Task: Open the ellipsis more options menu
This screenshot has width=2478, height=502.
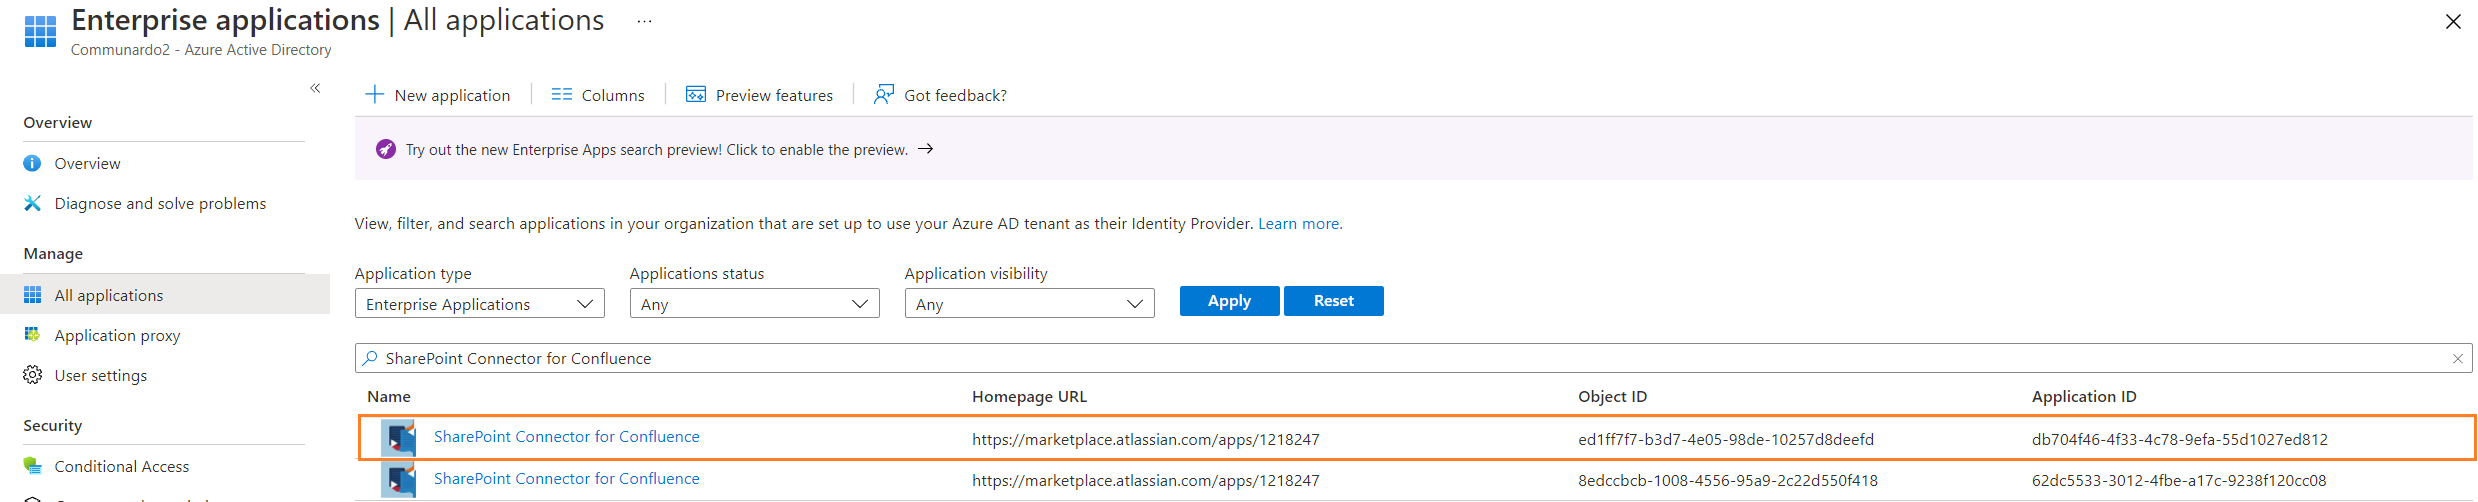Action: coord(644,21)
